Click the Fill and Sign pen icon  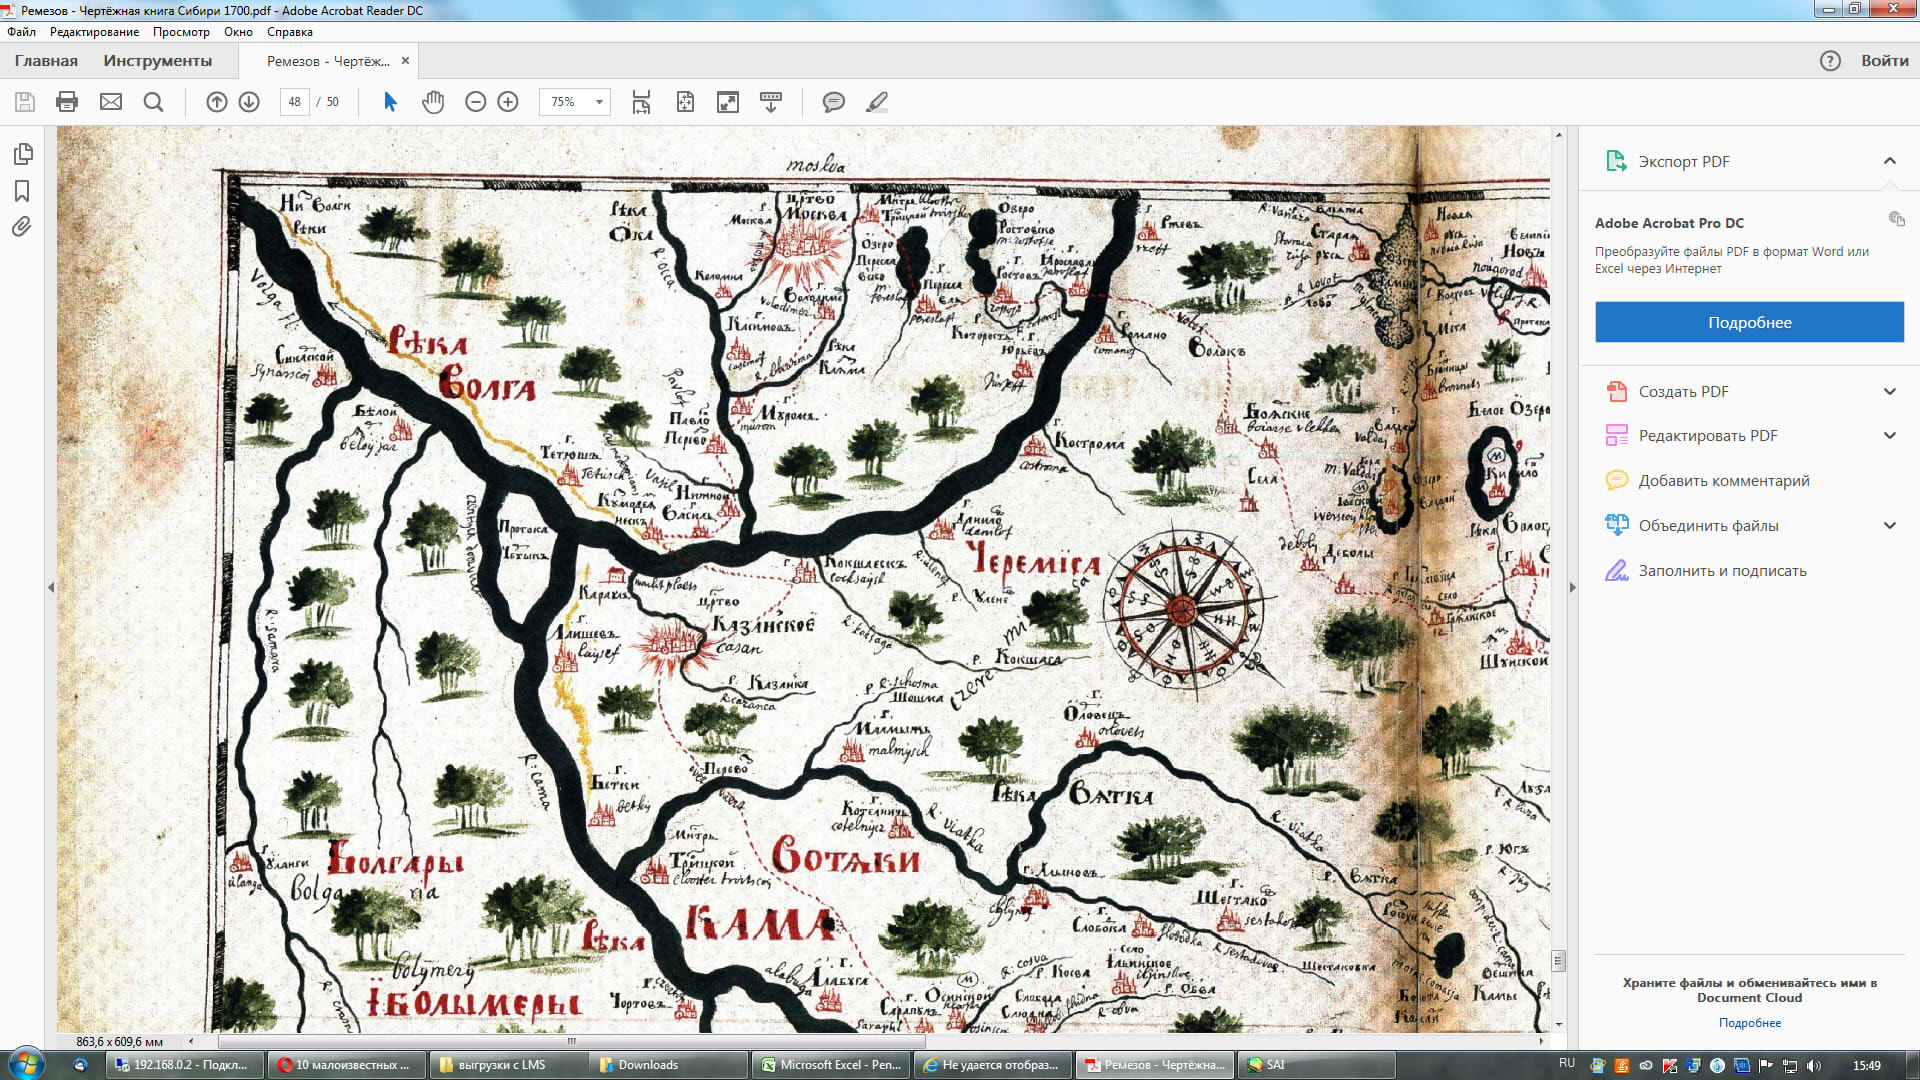pyautogui.click(x=1616, y=571)
